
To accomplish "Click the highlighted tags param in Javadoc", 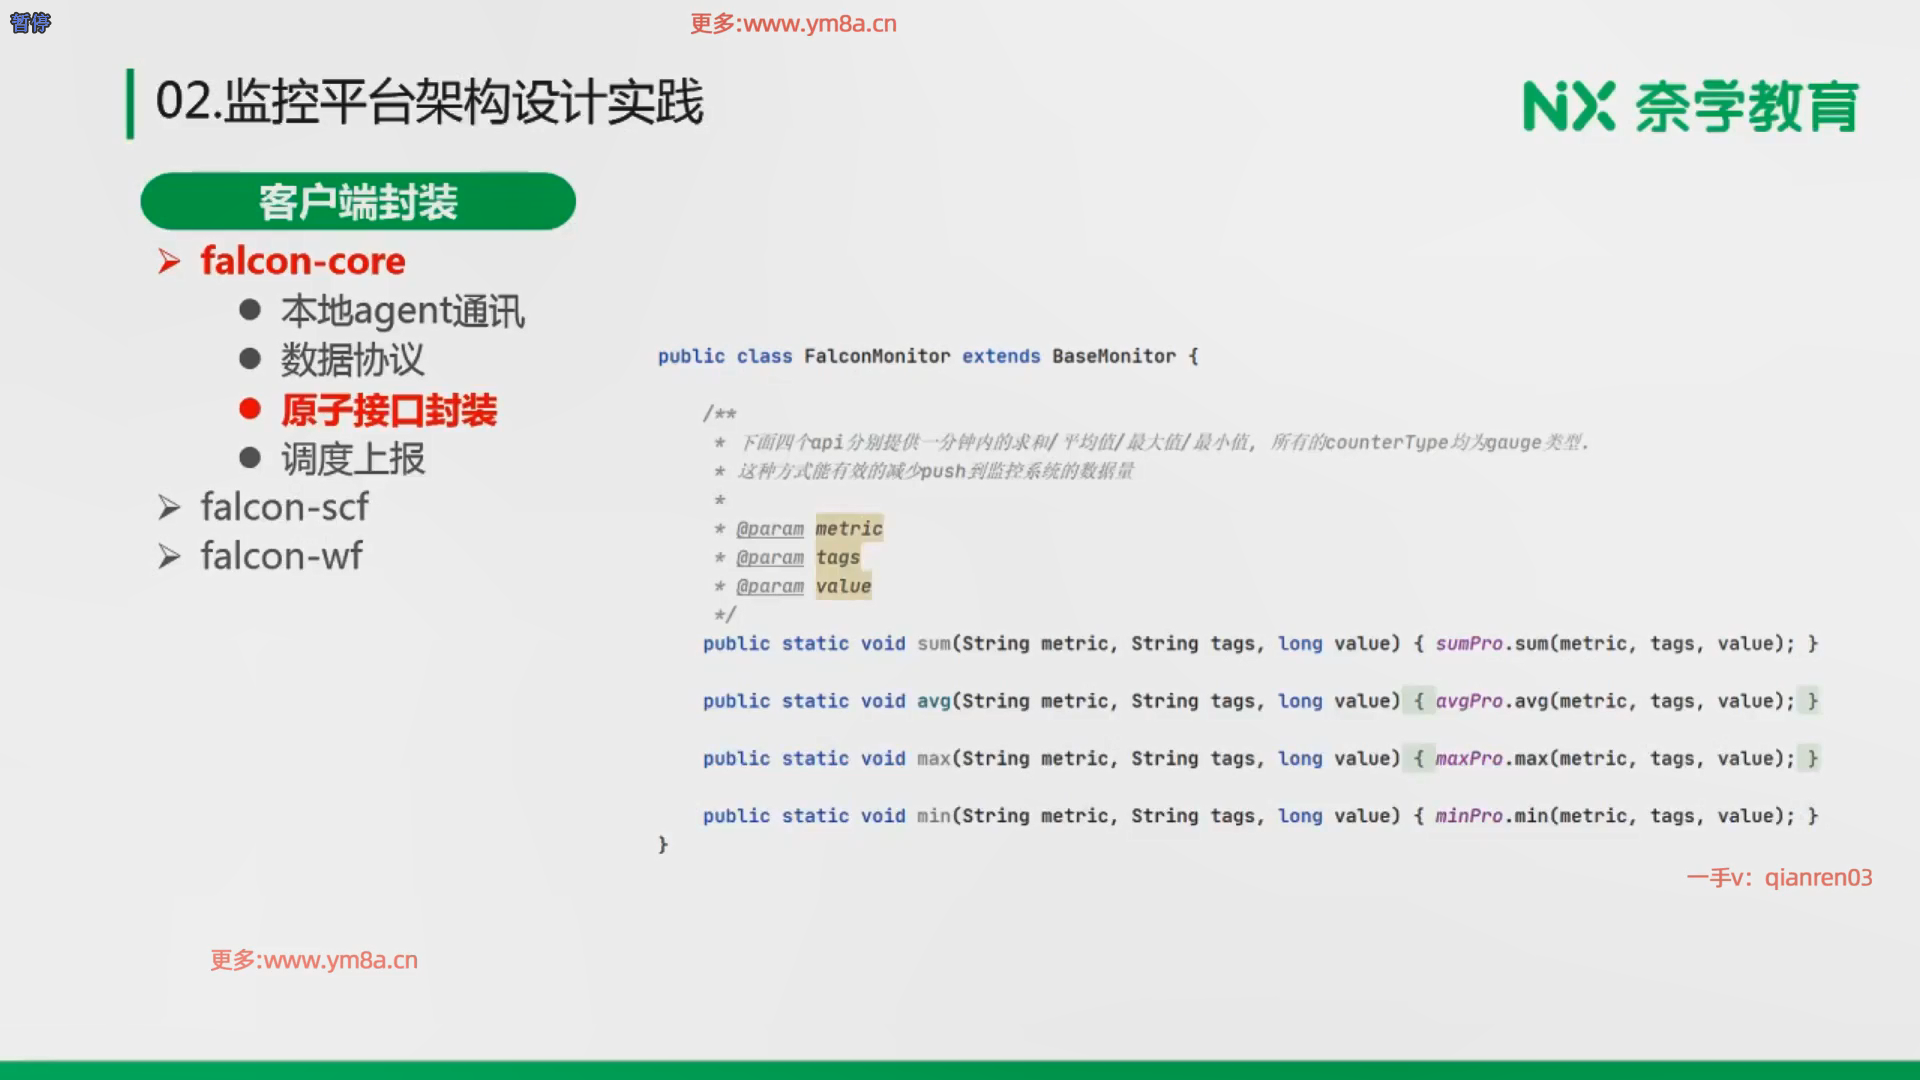I will 838,557.
